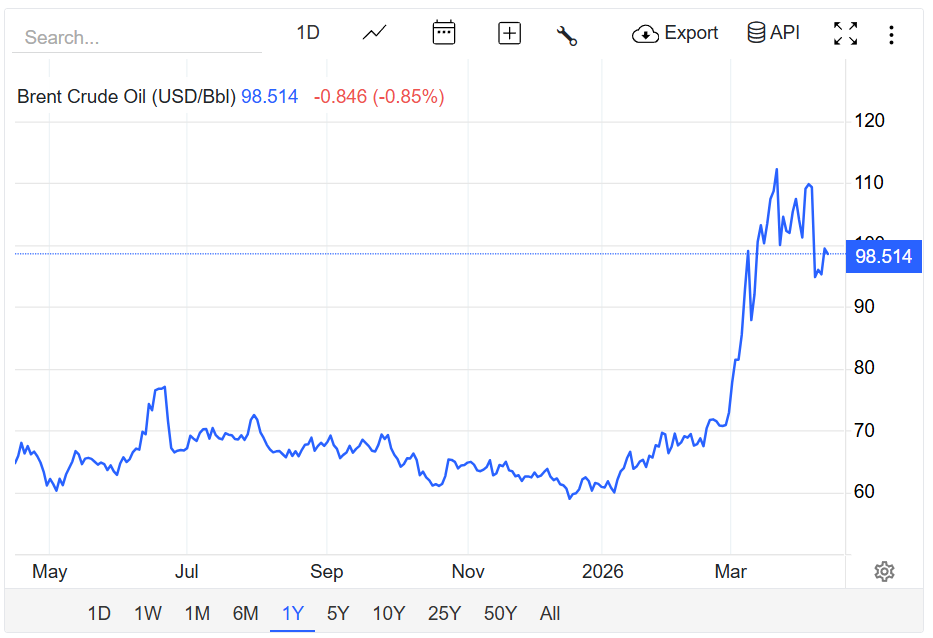The image size is (933, 638).
Task: Show the All time range
Action: [x=550, y=613]
